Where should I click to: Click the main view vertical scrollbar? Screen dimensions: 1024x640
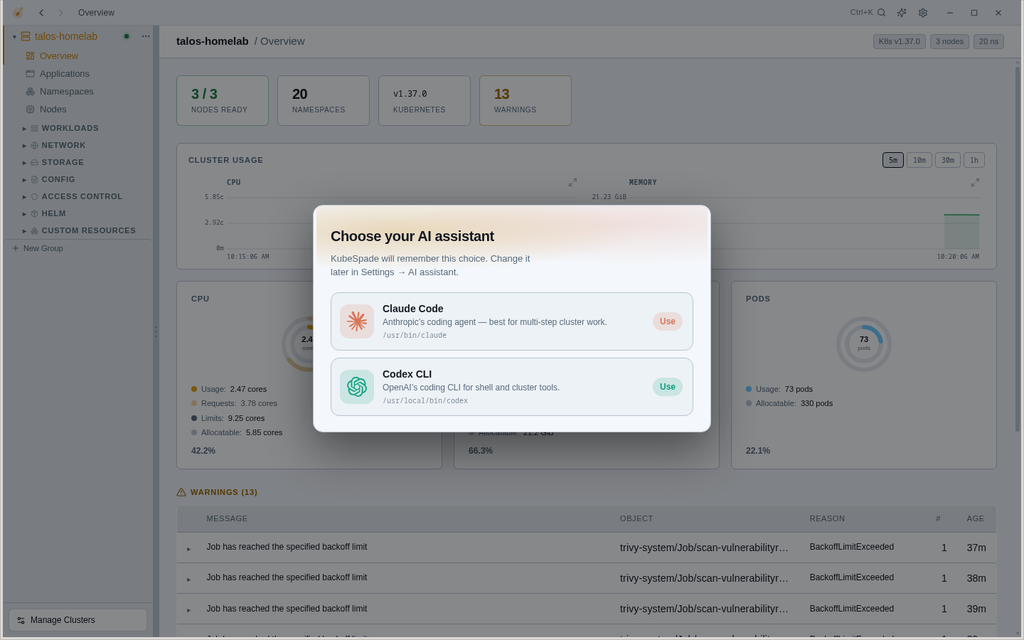[x=1017, y=248]
